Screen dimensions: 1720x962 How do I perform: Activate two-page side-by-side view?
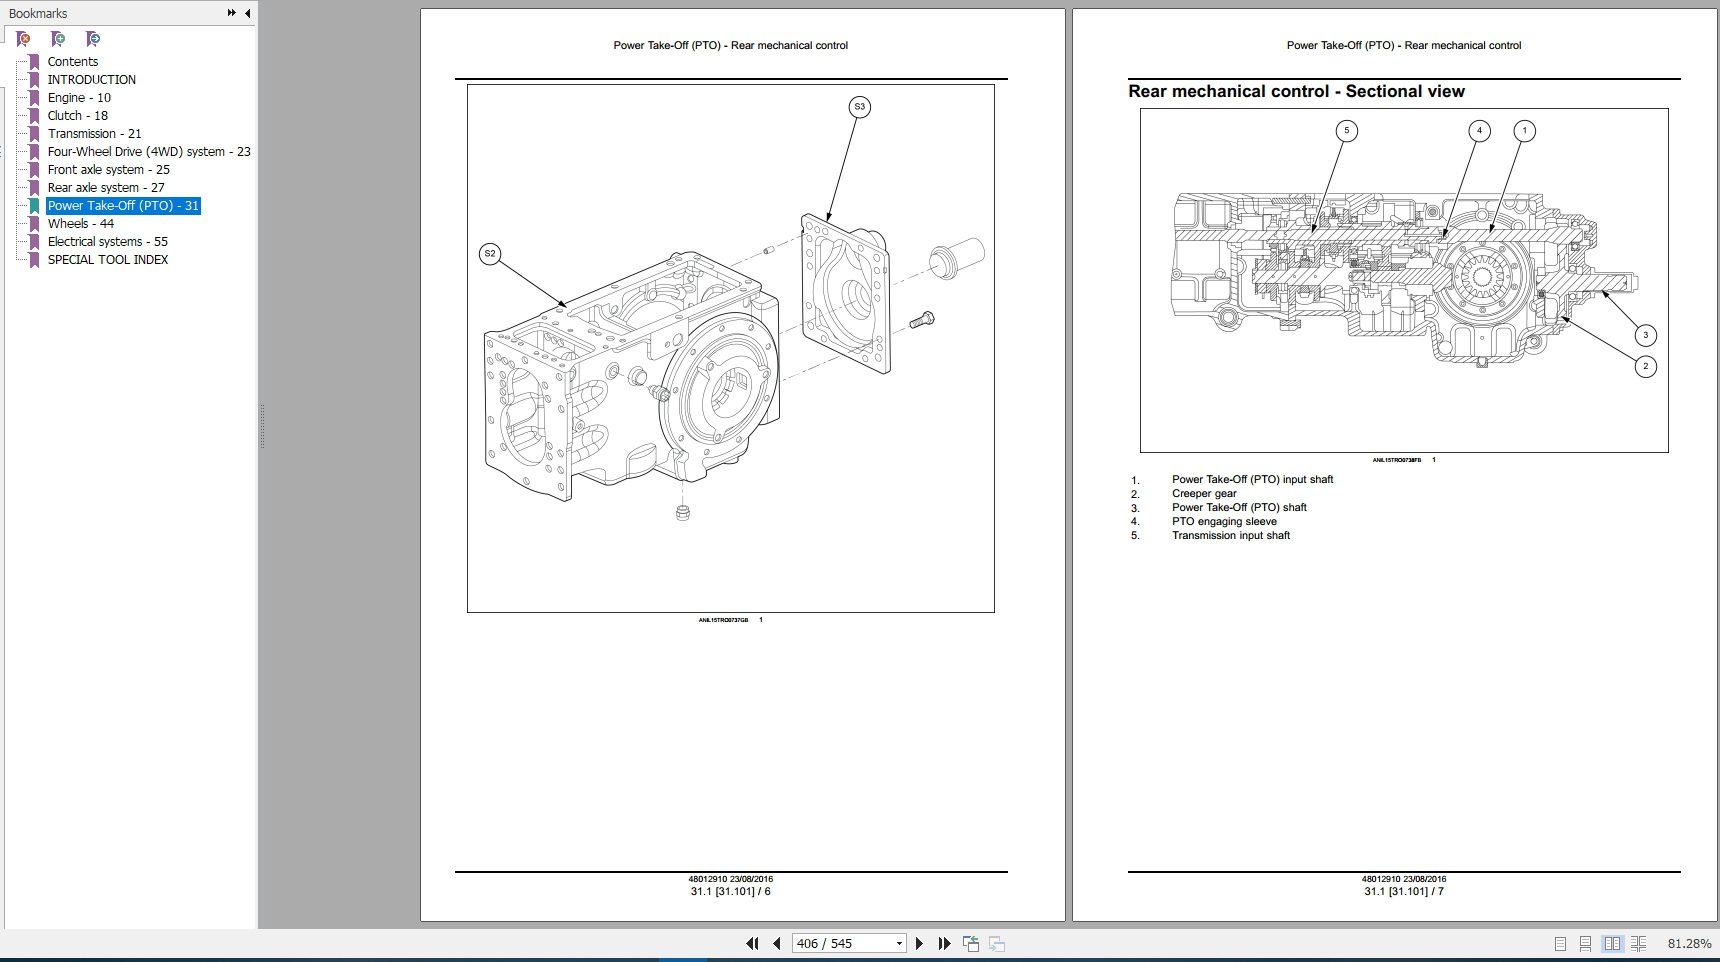1613,943
